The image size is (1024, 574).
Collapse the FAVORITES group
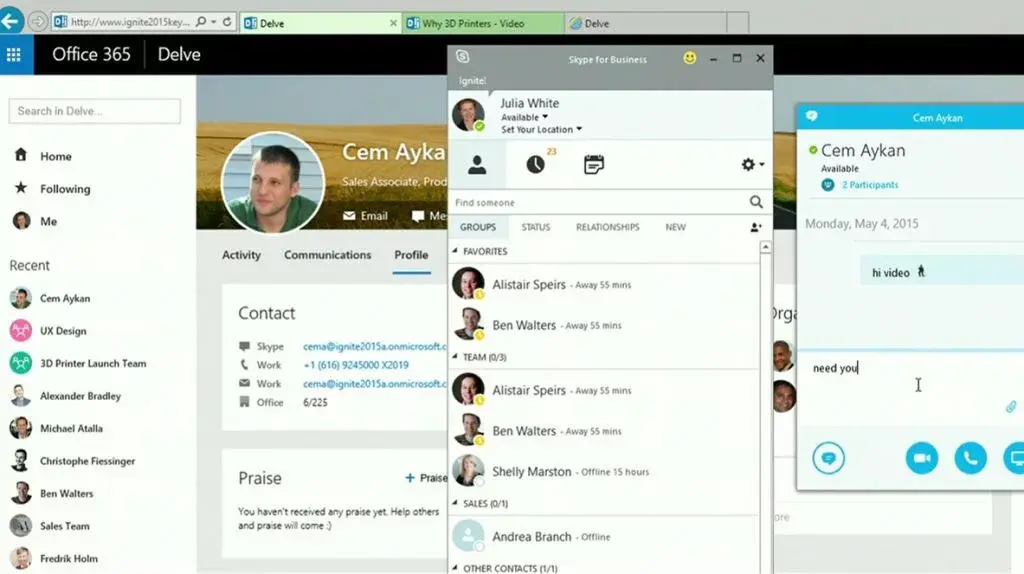coord(455,251)
